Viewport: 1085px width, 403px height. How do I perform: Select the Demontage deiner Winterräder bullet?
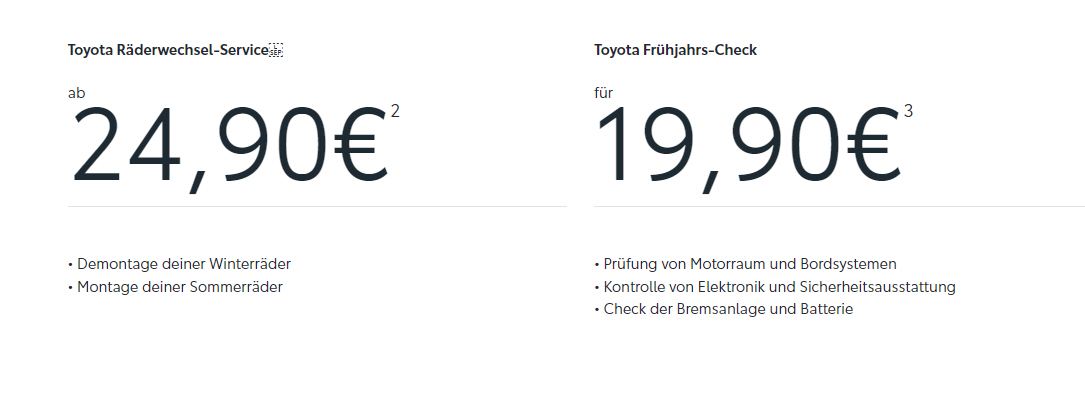click(179, 264)
